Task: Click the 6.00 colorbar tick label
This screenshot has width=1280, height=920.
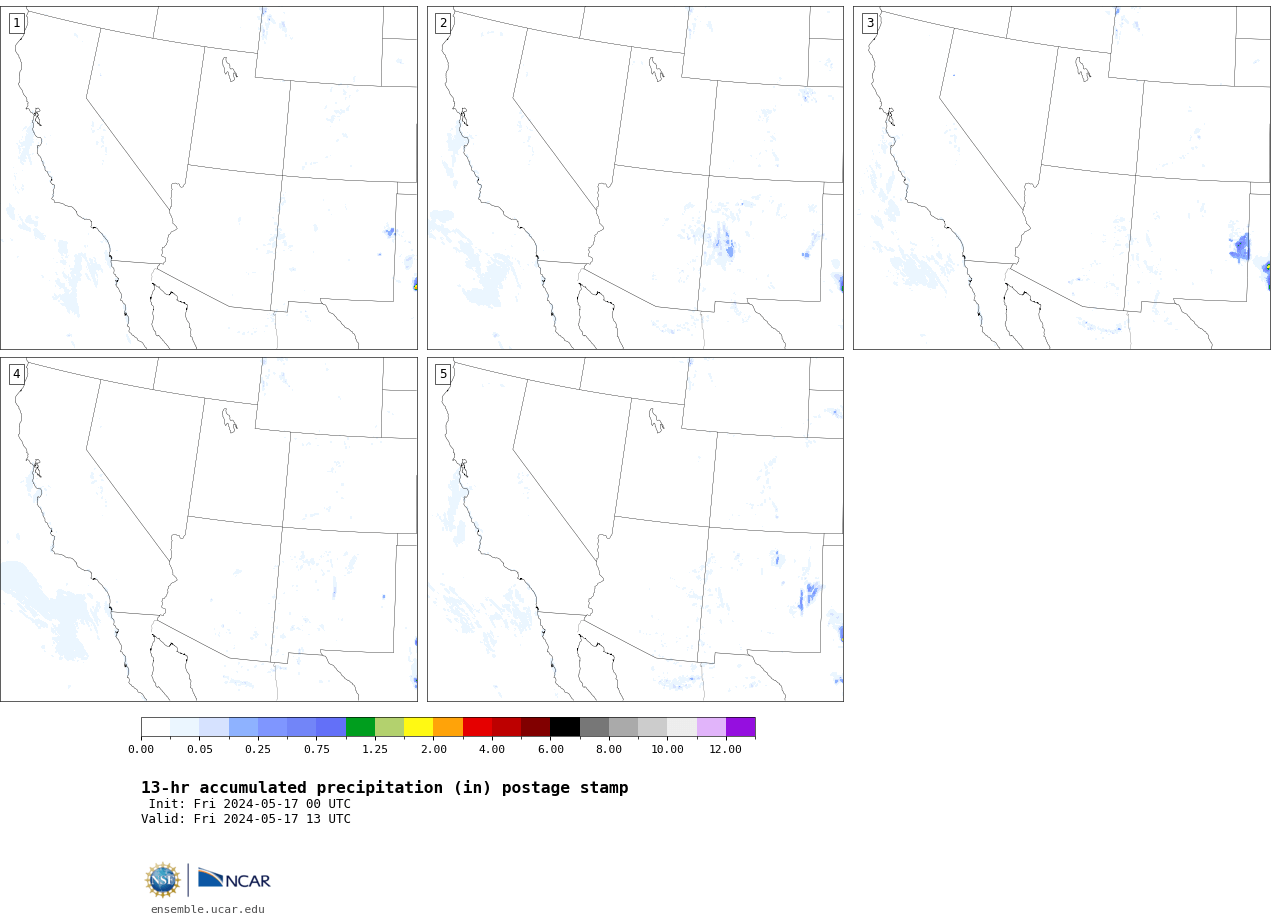Action: click(x=551, y=750)
